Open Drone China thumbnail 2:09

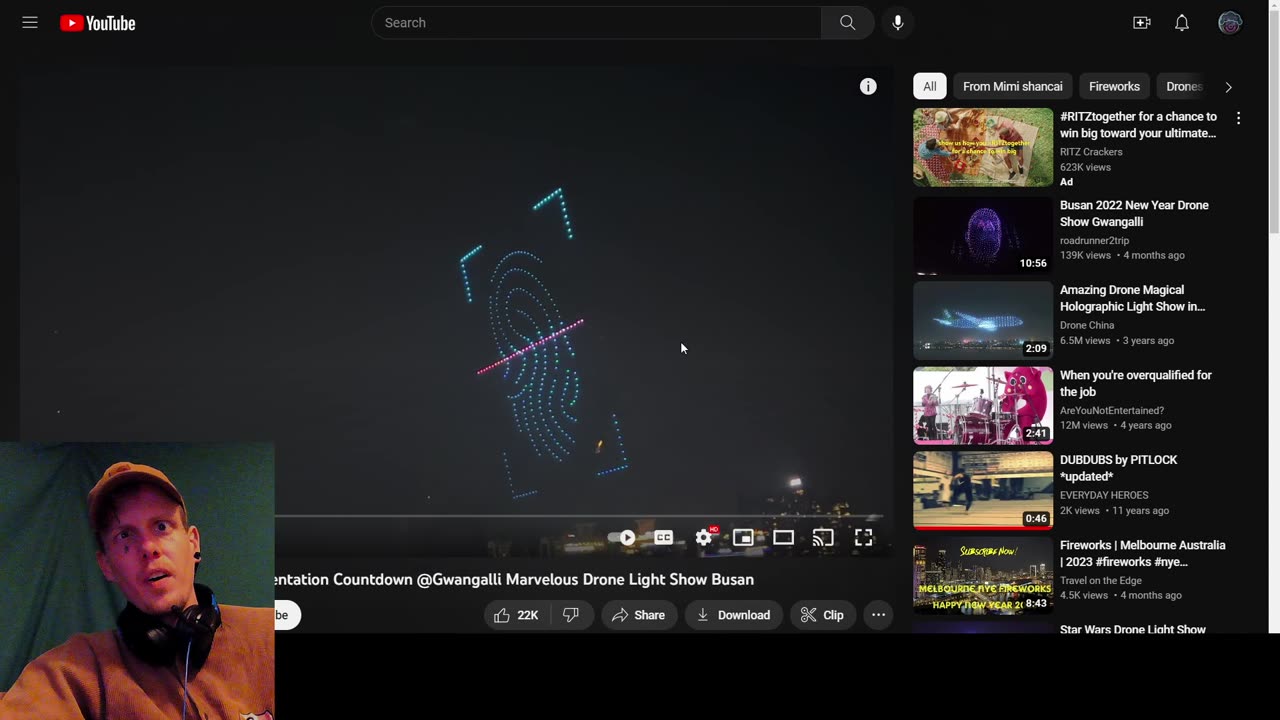tap(983, 320)
